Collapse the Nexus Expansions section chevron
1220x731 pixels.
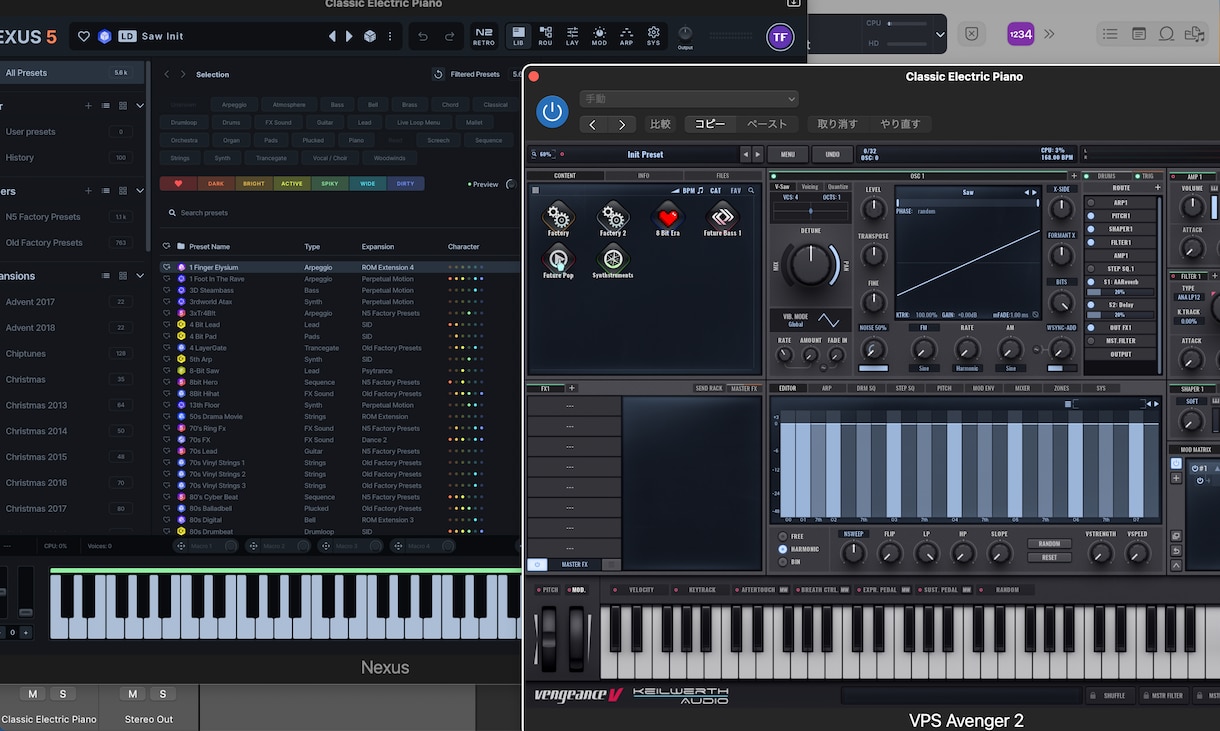(140, 276)
